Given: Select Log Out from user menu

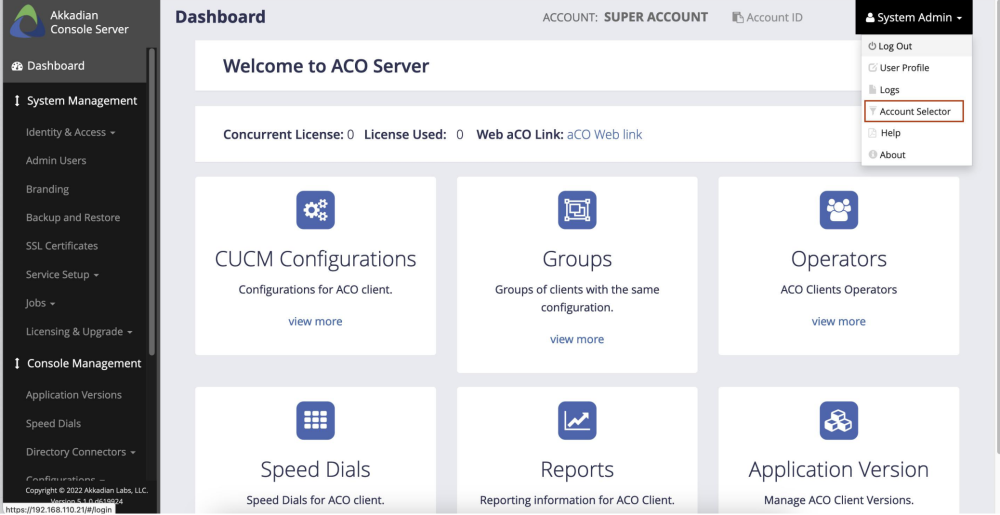Looking at the screenshot, I should click(x=916, y=47).
